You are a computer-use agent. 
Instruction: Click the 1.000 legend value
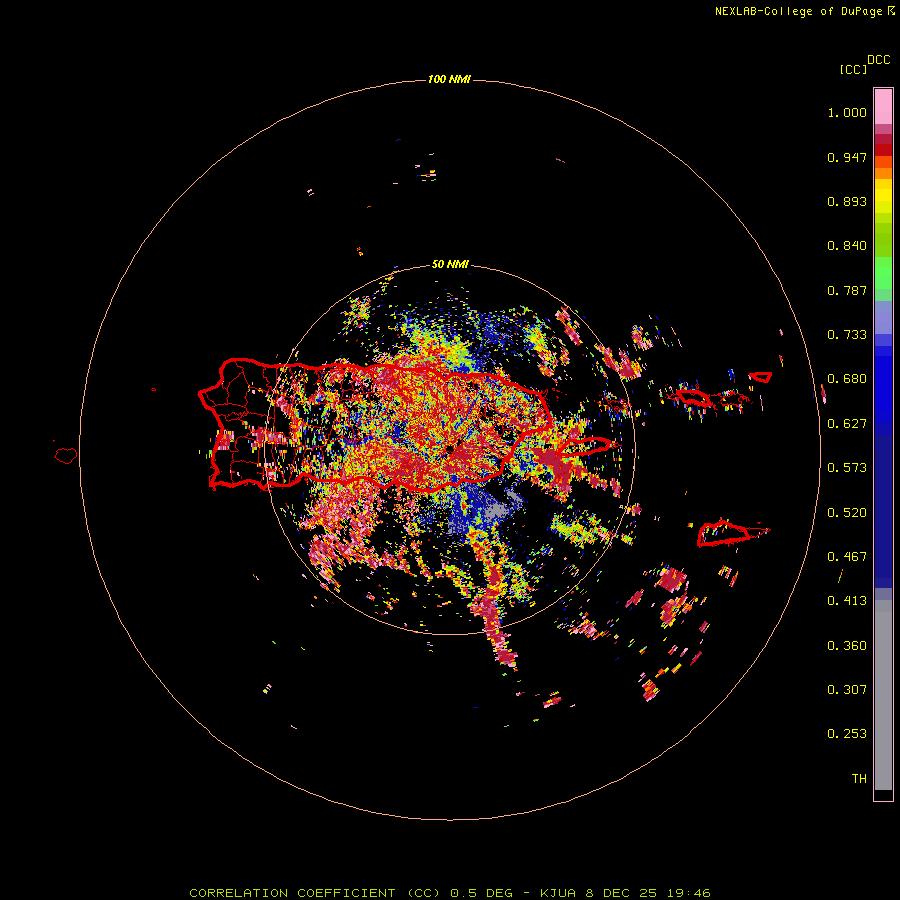click(x=847, y=112)
